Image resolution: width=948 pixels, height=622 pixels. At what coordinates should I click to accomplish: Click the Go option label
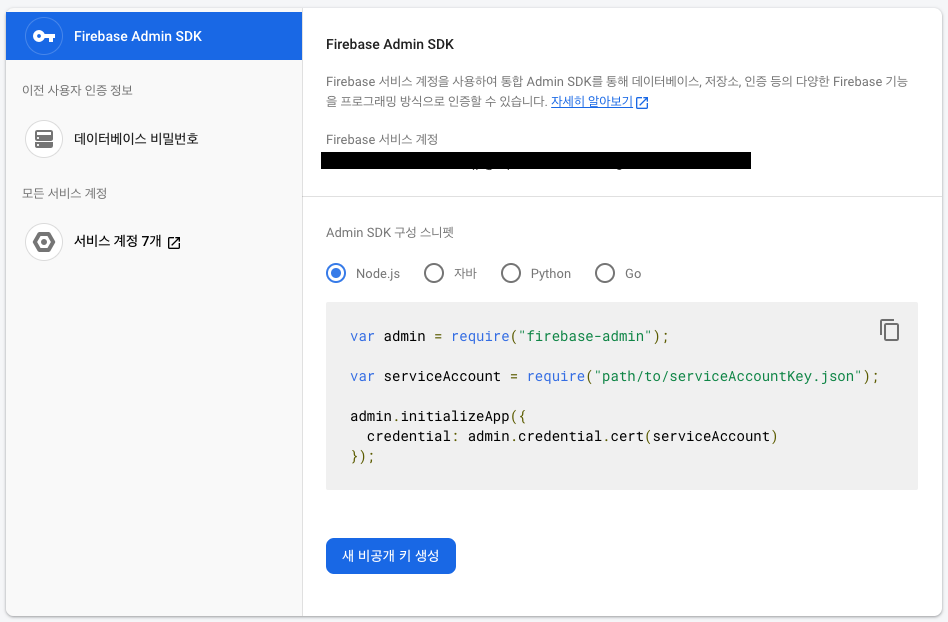pos(633,274)
